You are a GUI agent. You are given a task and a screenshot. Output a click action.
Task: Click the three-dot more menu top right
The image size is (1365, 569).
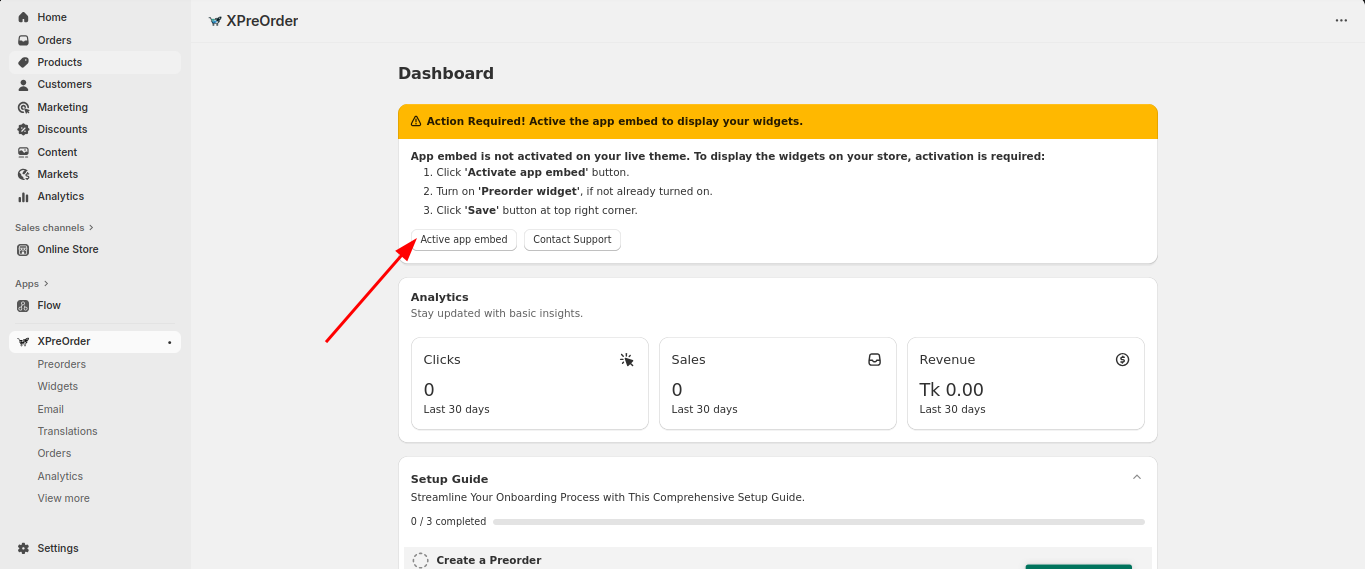click(1341, 21)
